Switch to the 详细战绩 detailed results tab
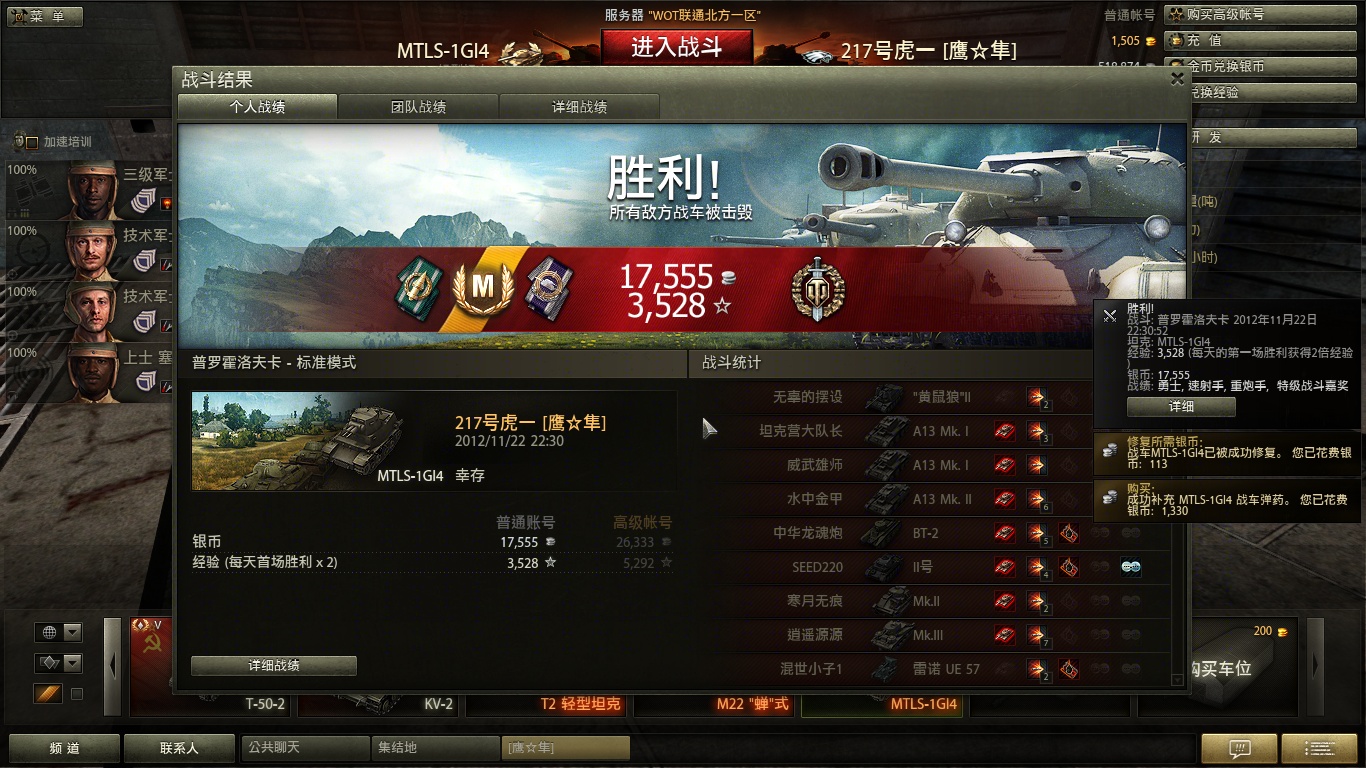Image resolution: width=1366 pixels, height=768 pixels. click(579, 107)
